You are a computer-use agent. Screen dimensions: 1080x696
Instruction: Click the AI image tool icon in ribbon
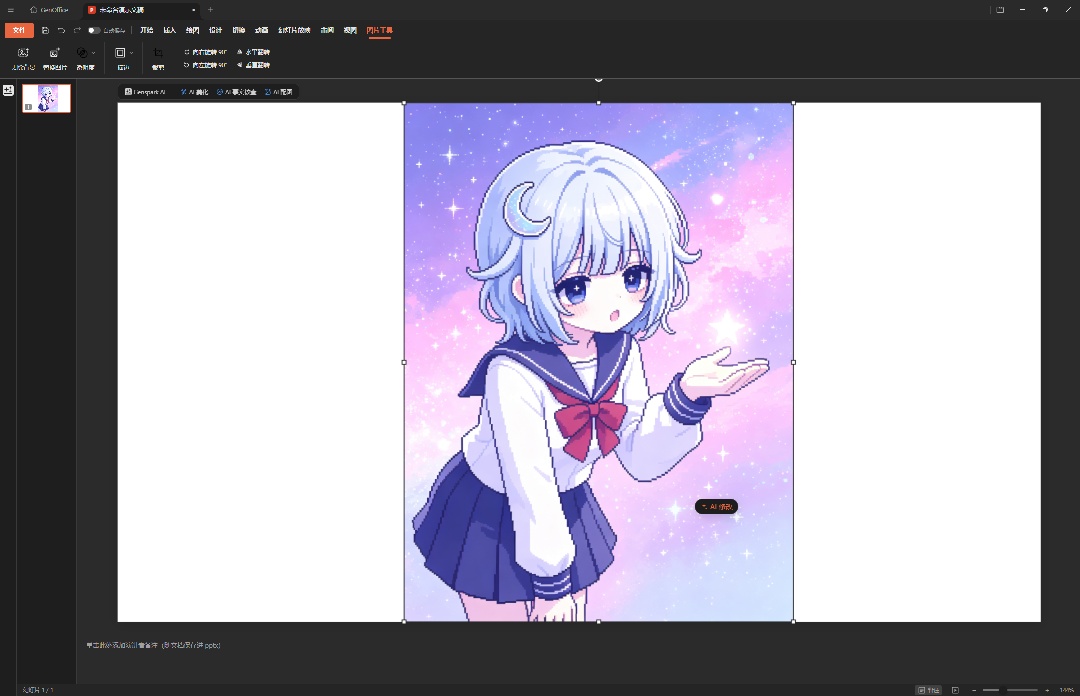23,53
